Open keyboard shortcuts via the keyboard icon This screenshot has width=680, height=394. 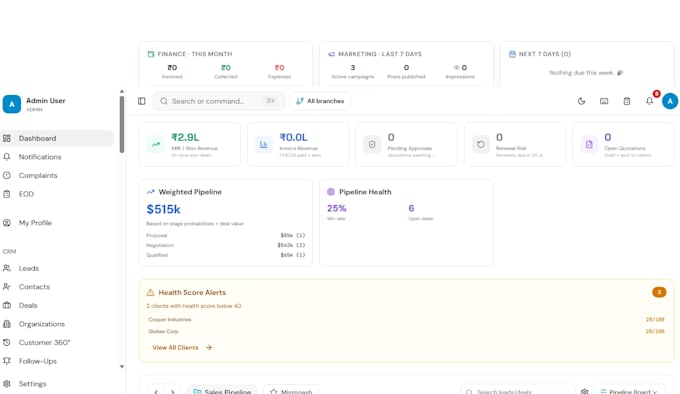[604, 101]
